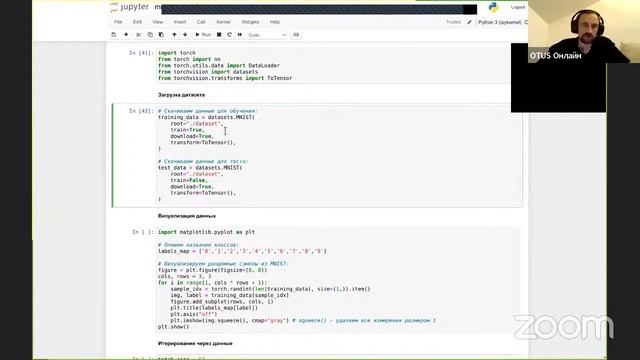Run the selected cell

coord(203,35)
